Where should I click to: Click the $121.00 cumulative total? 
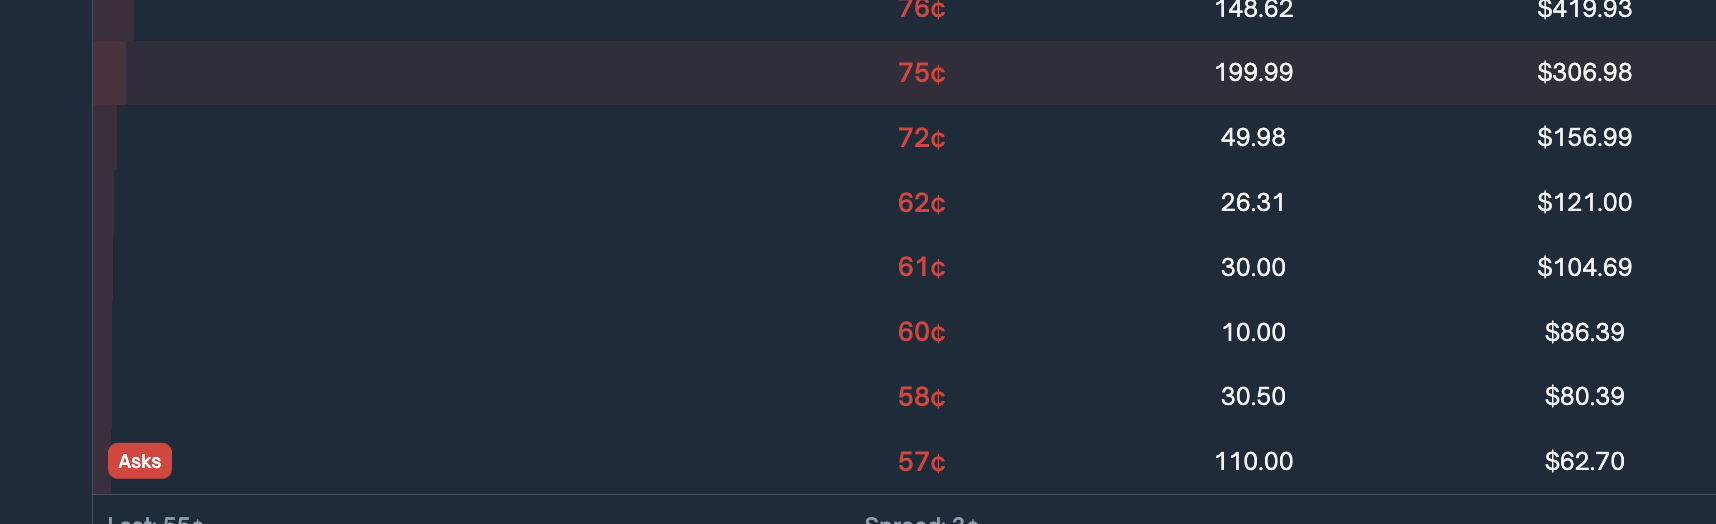pos(1584,203)
